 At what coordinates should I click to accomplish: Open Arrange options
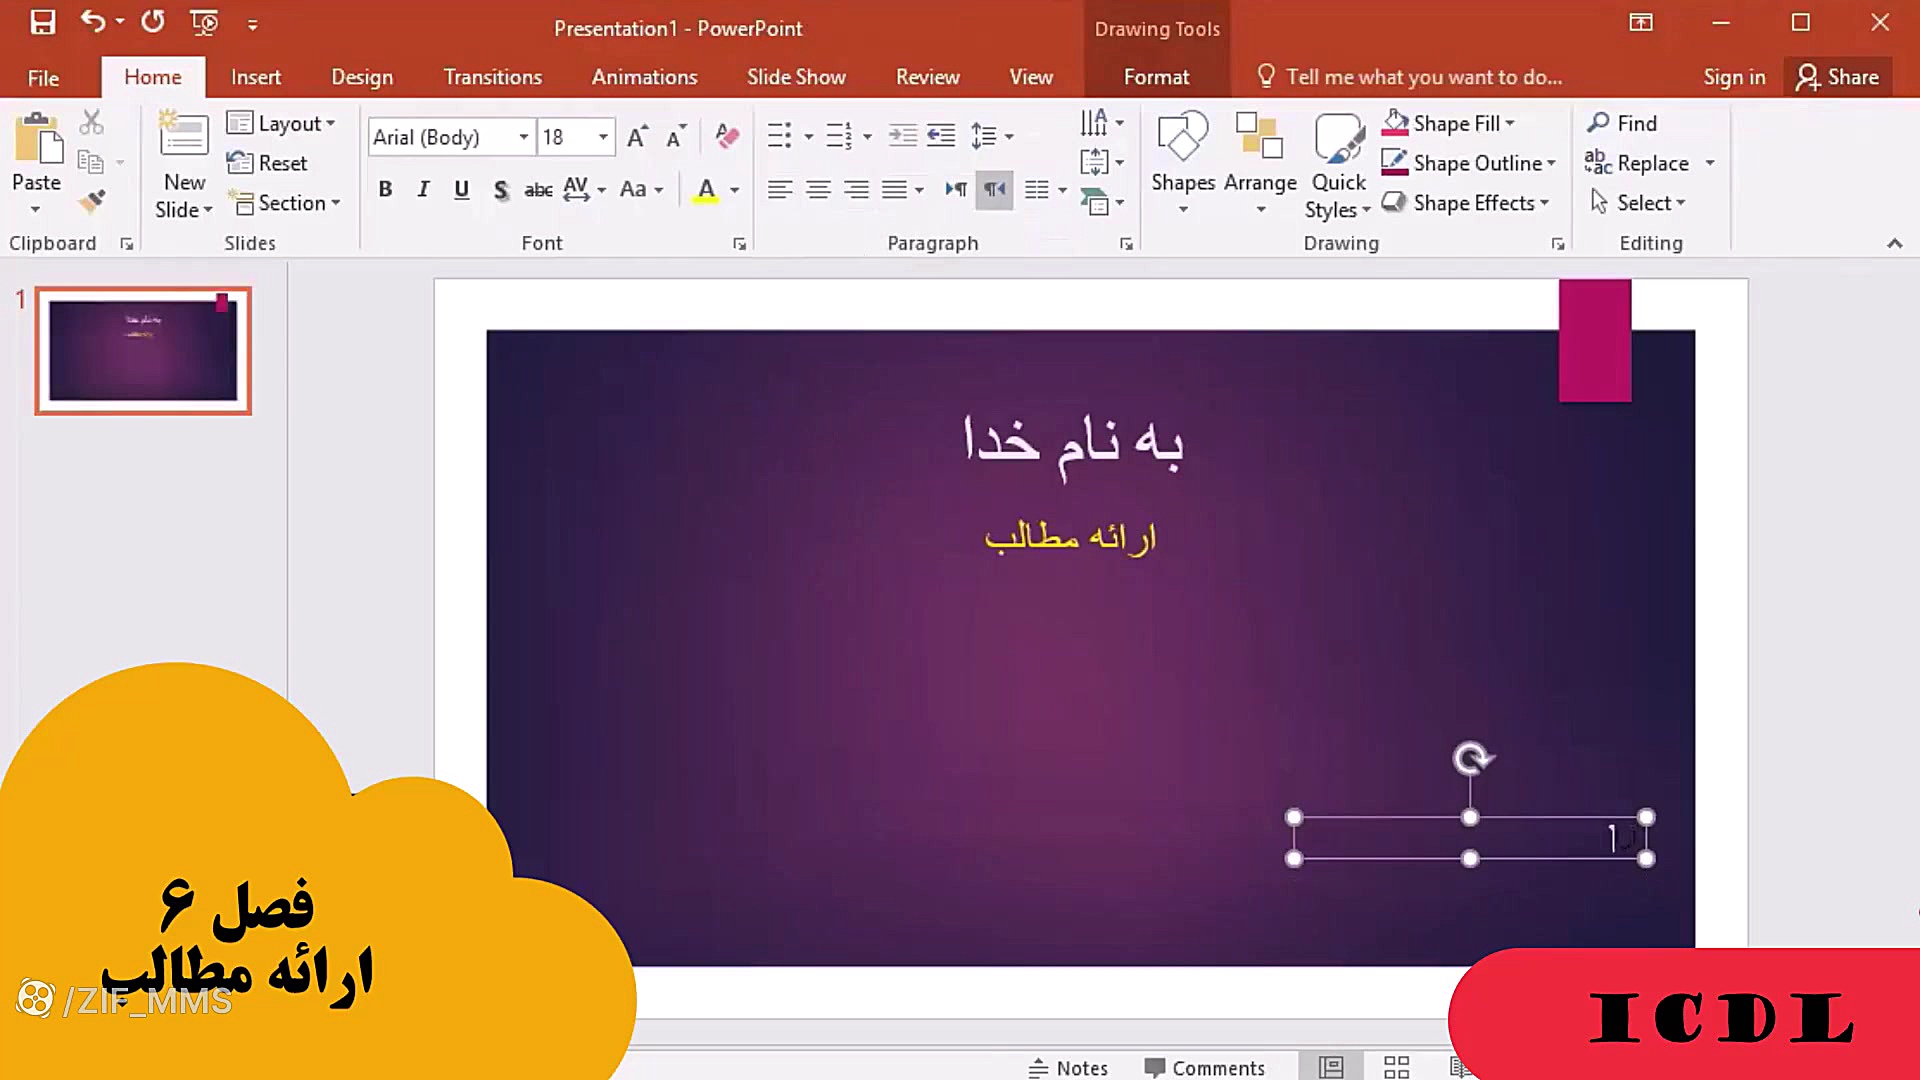coord(1260,164)
